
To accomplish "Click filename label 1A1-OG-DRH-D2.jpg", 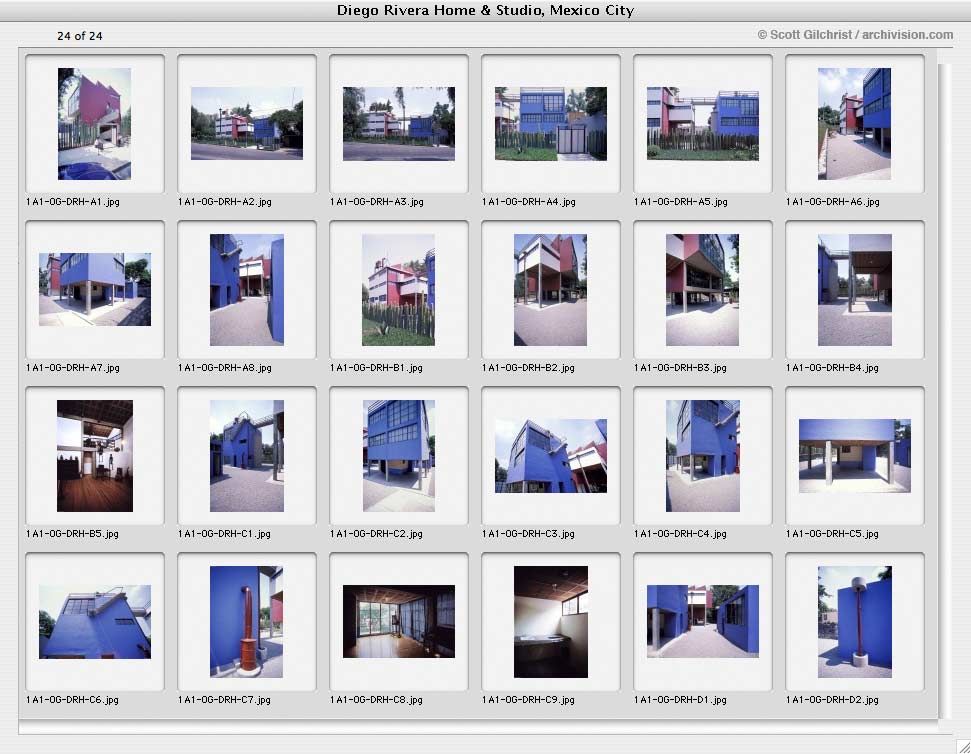I will click(x=832, y=700).
